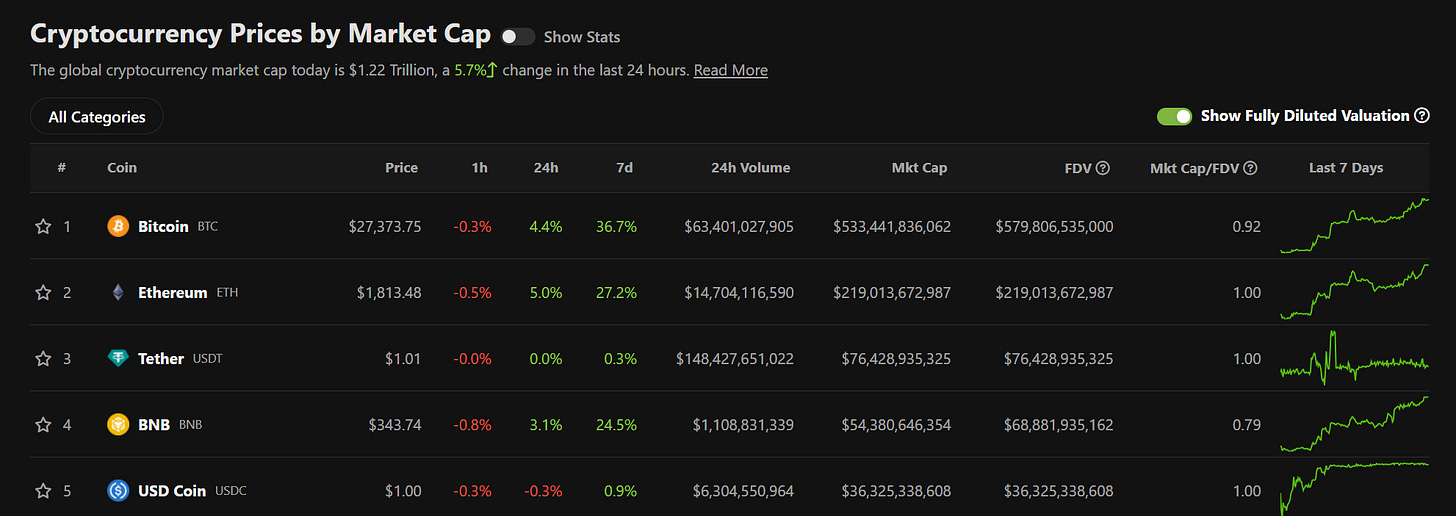Image resolution: width=1456 pixels, height=516 pixels.
Task: Sort by 1h change column
Action: point(480,168)
